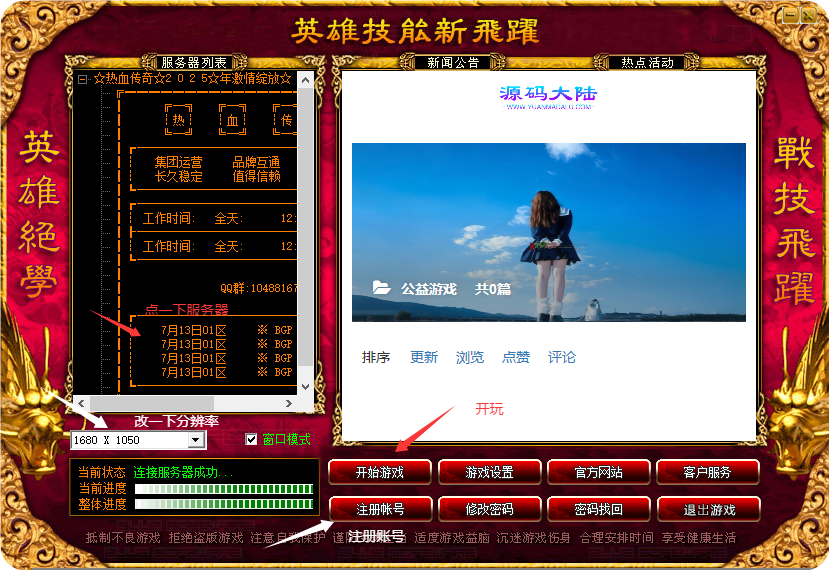Click the 开始游戏 button

coord(380,472)
